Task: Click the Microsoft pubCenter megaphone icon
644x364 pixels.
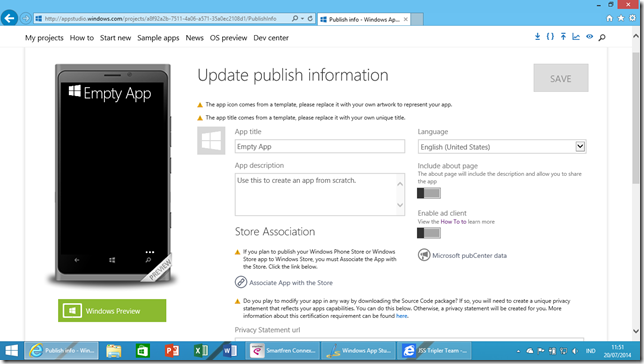Action: click(x=424, y=255)
